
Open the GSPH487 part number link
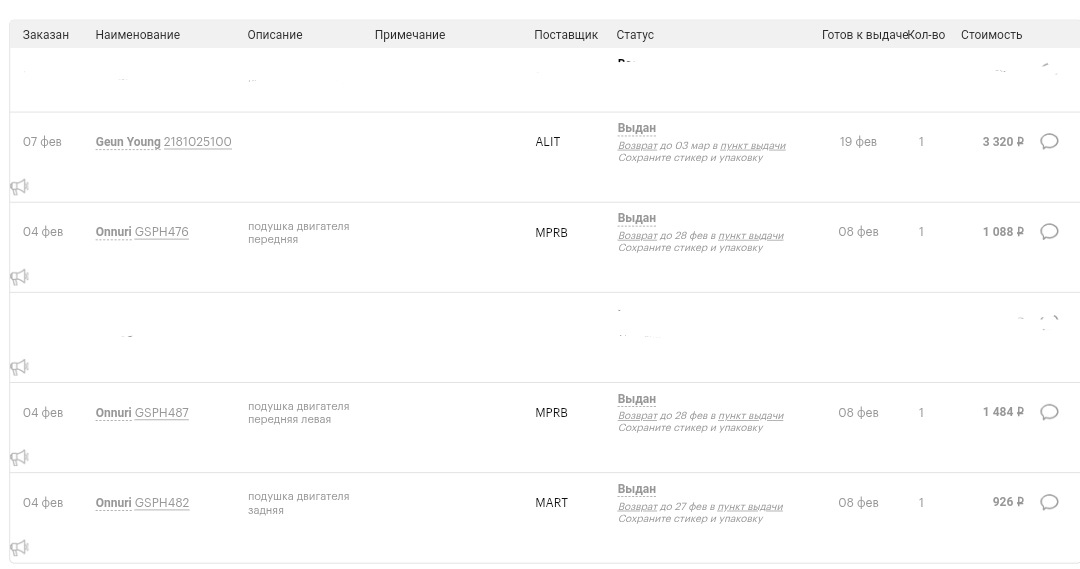tap(161, 413)
